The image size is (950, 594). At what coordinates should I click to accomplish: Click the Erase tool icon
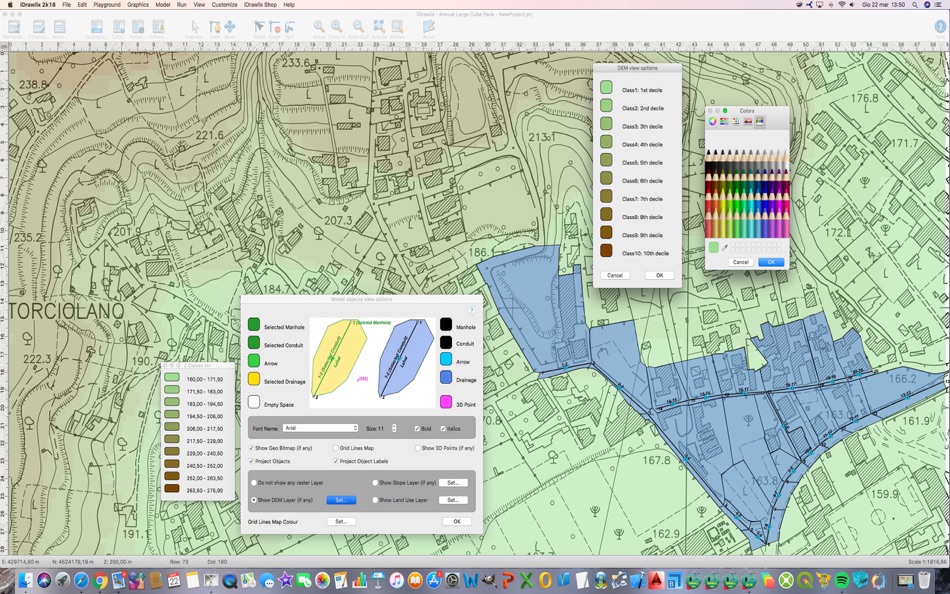[x=275, y=27]
